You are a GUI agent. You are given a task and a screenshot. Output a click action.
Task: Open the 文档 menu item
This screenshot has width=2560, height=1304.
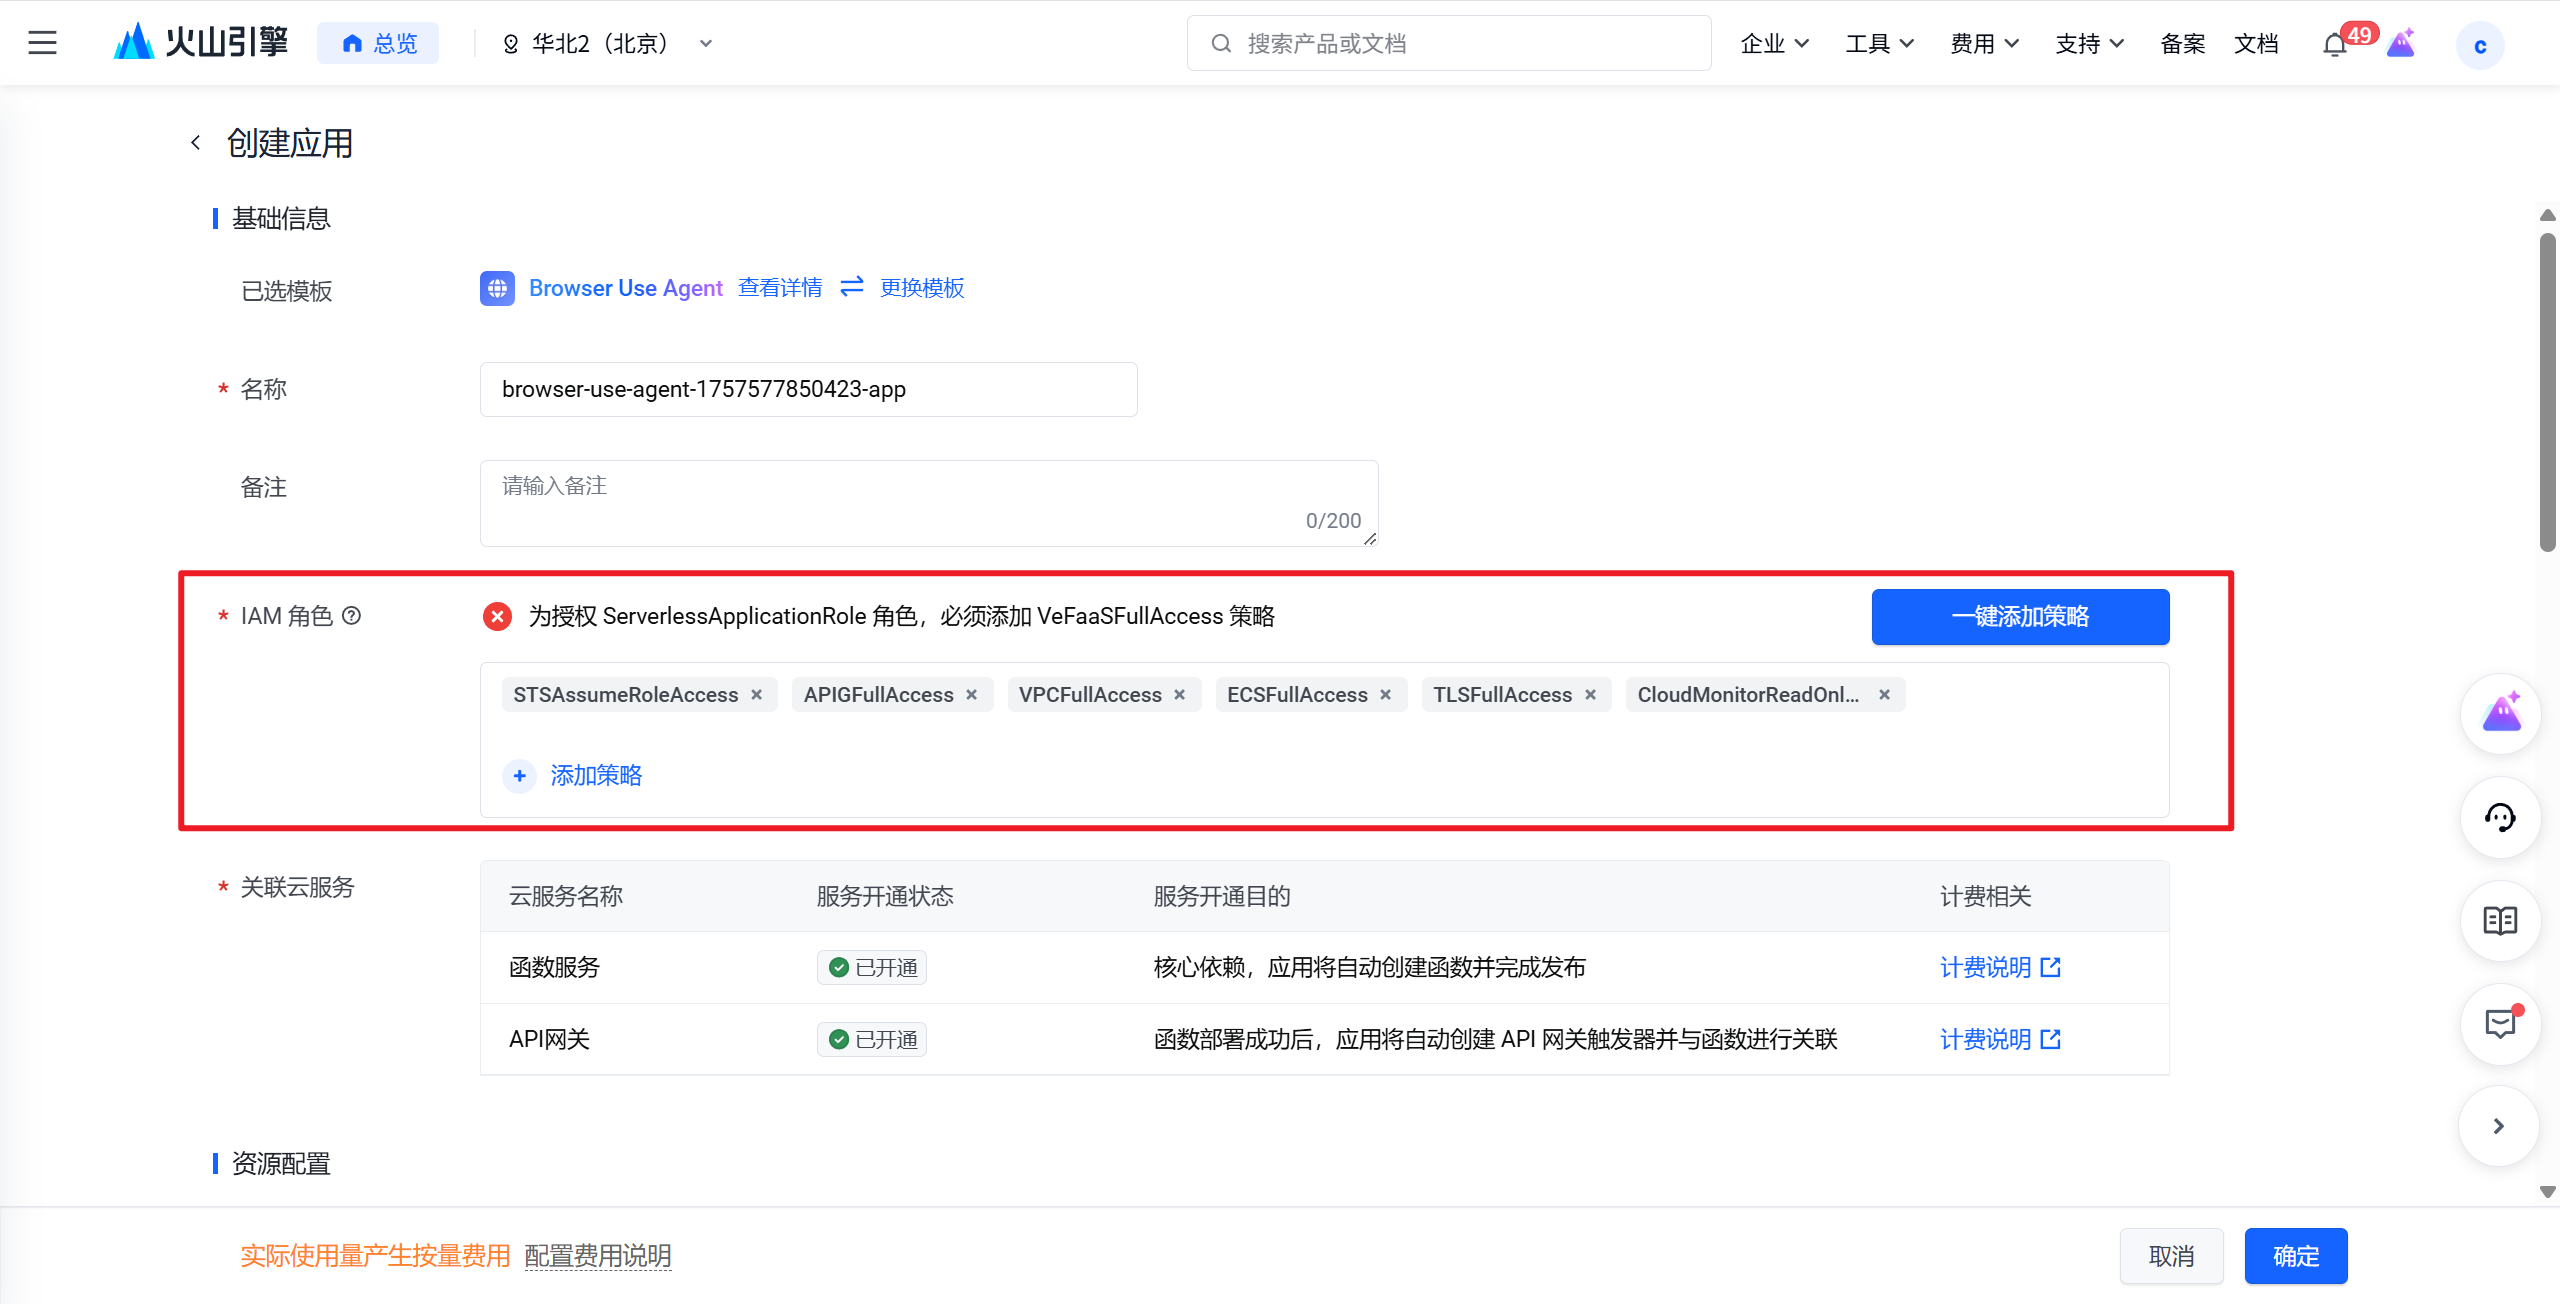2256,43
